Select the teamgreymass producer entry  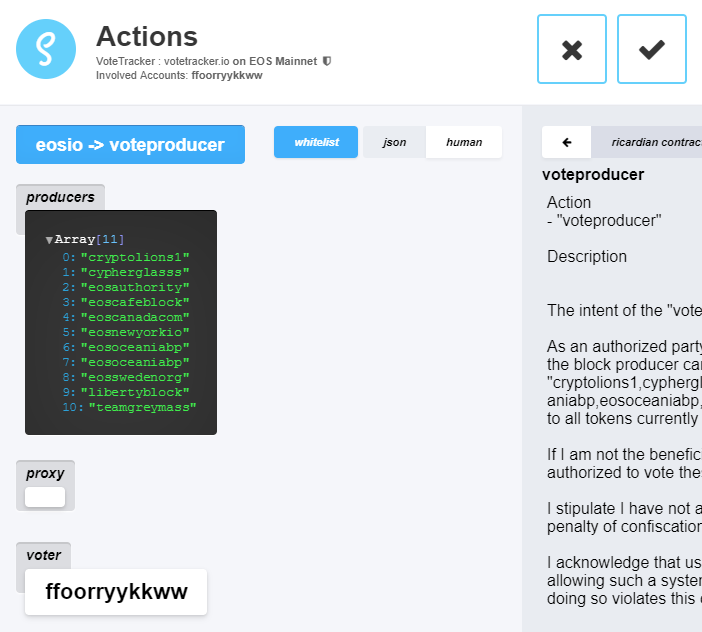pyautogui.click(x=142, y=407)
